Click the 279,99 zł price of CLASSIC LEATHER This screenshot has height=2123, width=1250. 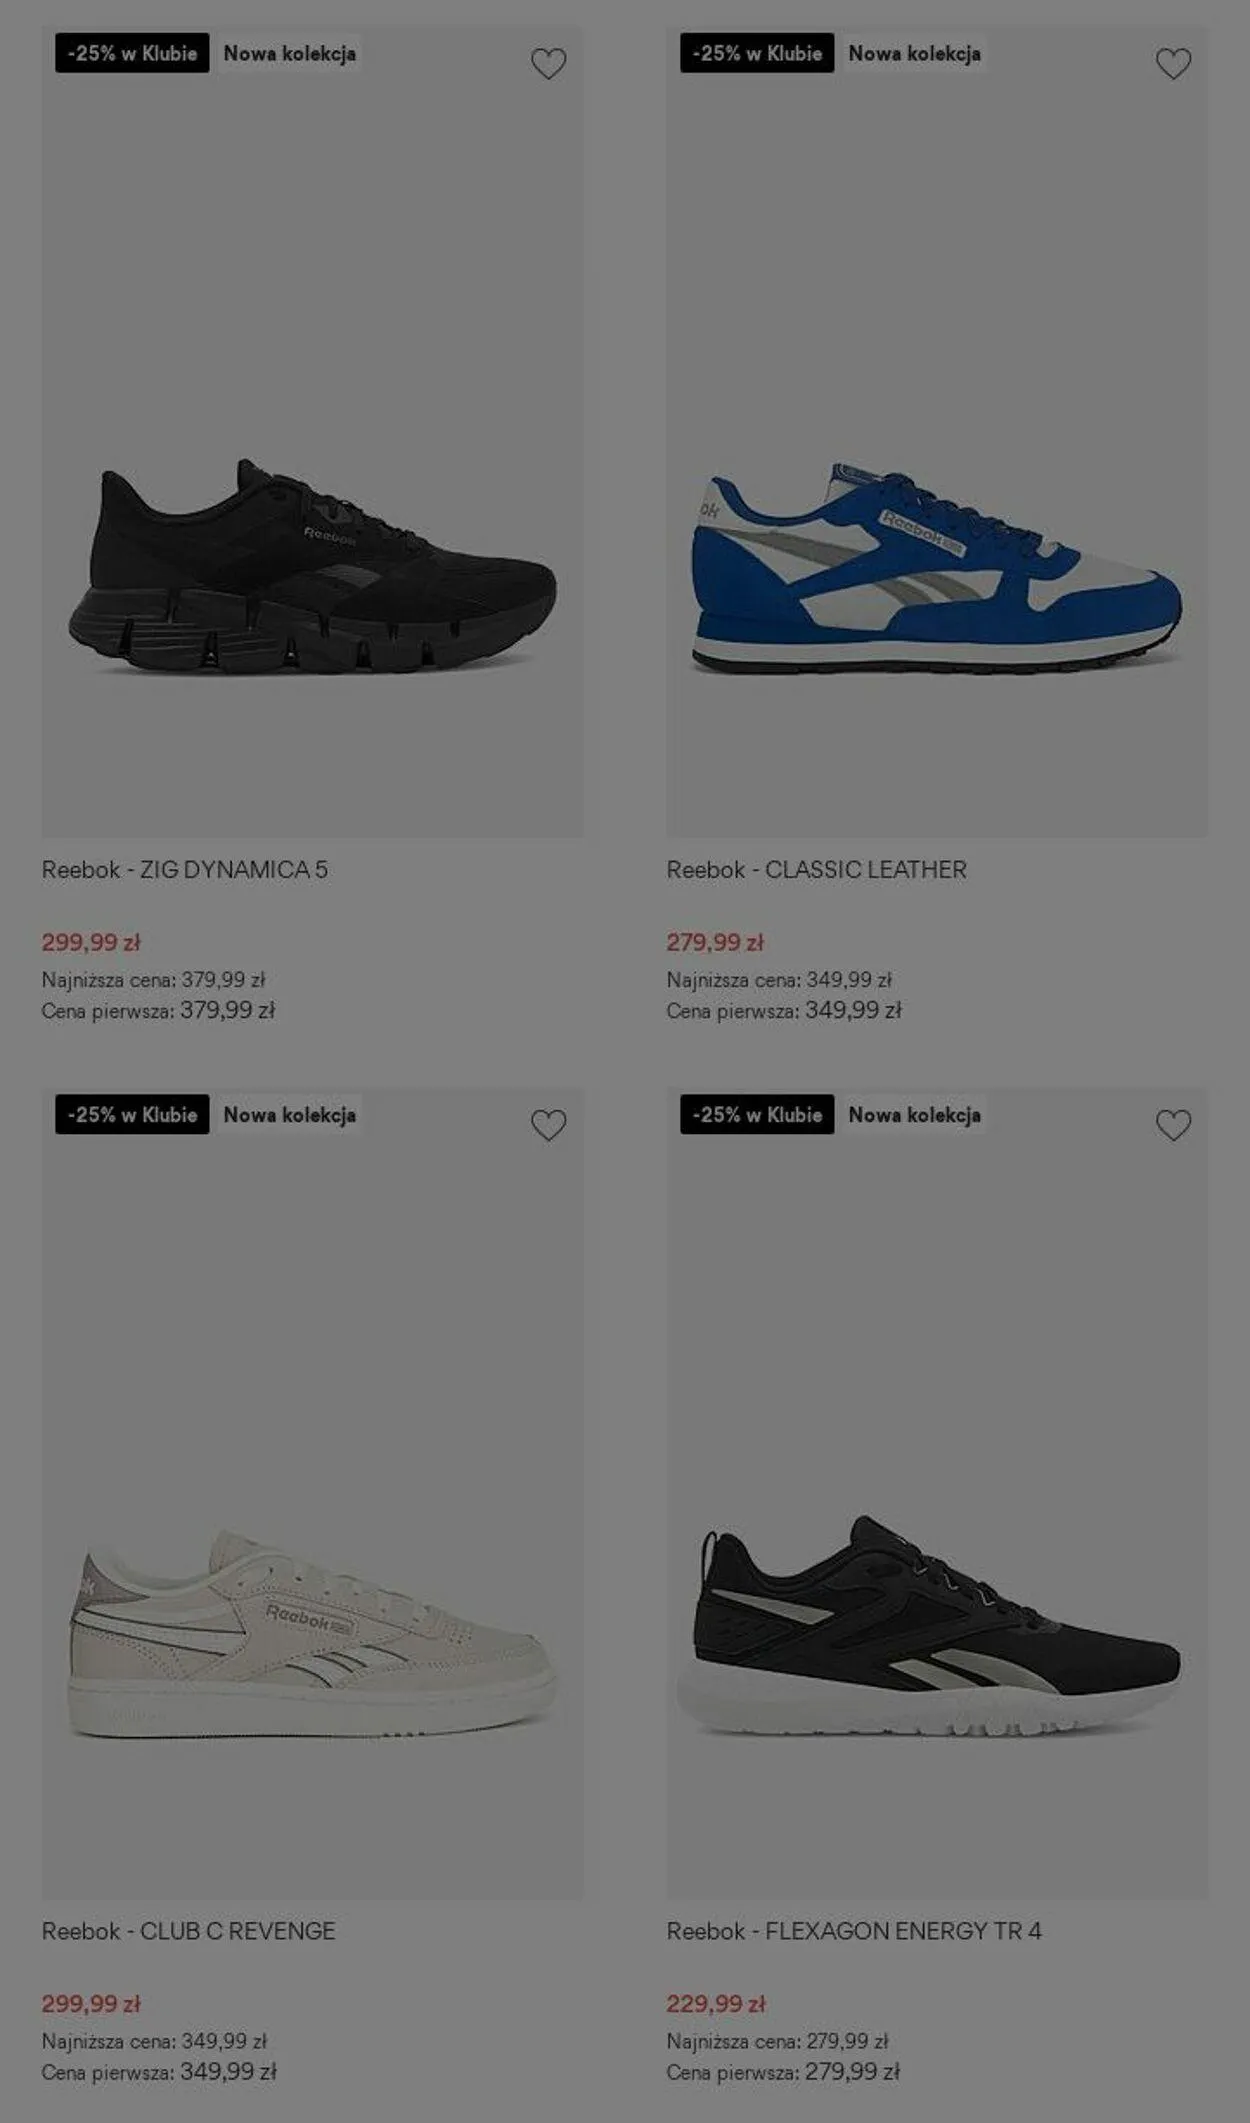pos(715,942)
